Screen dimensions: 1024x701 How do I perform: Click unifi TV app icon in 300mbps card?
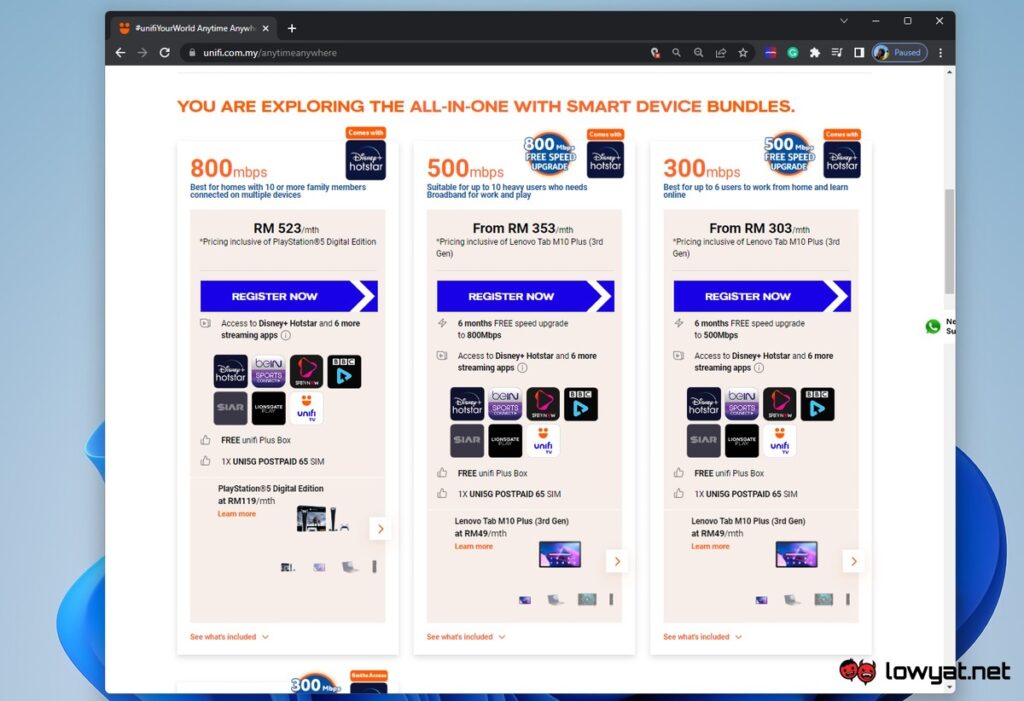tap(780, 440)
